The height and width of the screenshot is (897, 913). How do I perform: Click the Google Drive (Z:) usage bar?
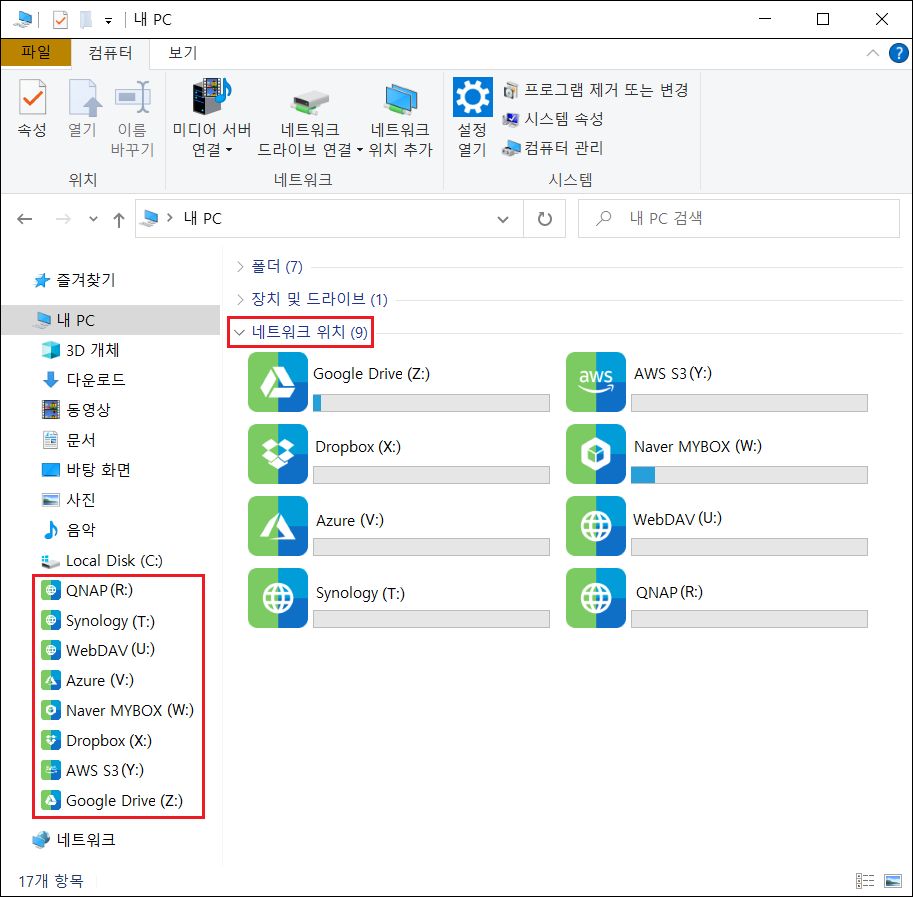pos(431,403)
